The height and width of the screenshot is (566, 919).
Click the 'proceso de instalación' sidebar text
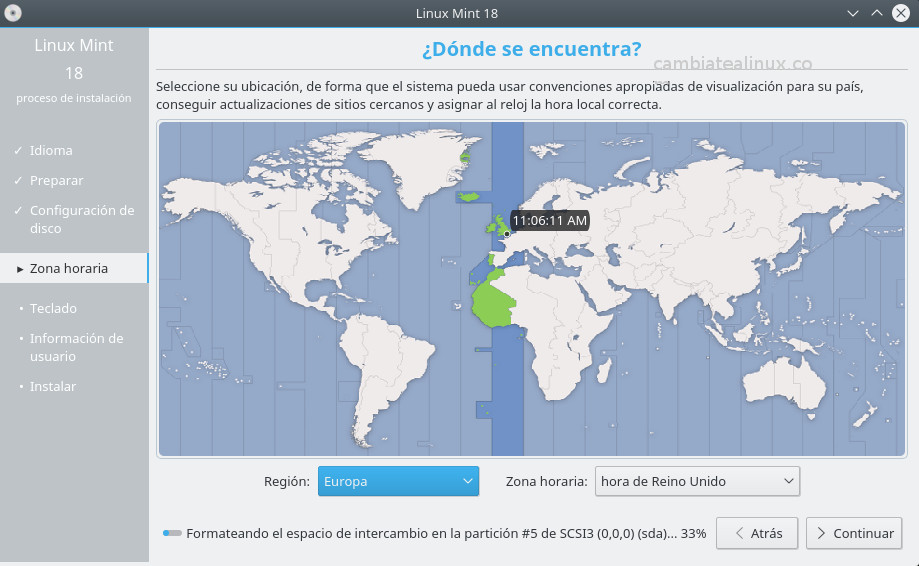click(x=74, y=98)
